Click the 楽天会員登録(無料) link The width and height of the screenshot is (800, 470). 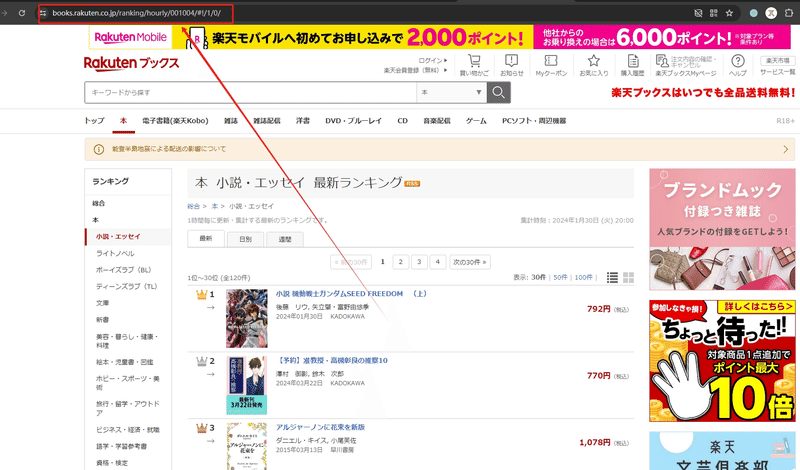tap(415, 70)
